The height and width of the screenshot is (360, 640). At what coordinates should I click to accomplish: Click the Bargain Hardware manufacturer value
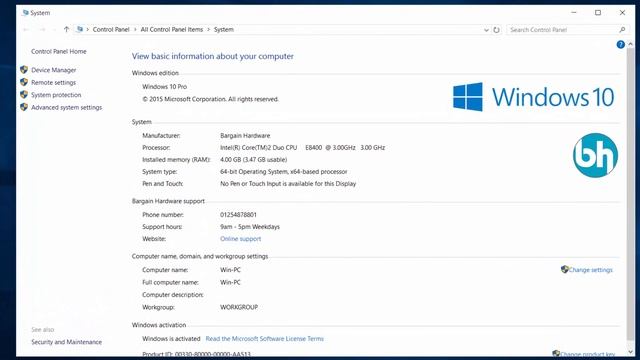tap(245, 136)
